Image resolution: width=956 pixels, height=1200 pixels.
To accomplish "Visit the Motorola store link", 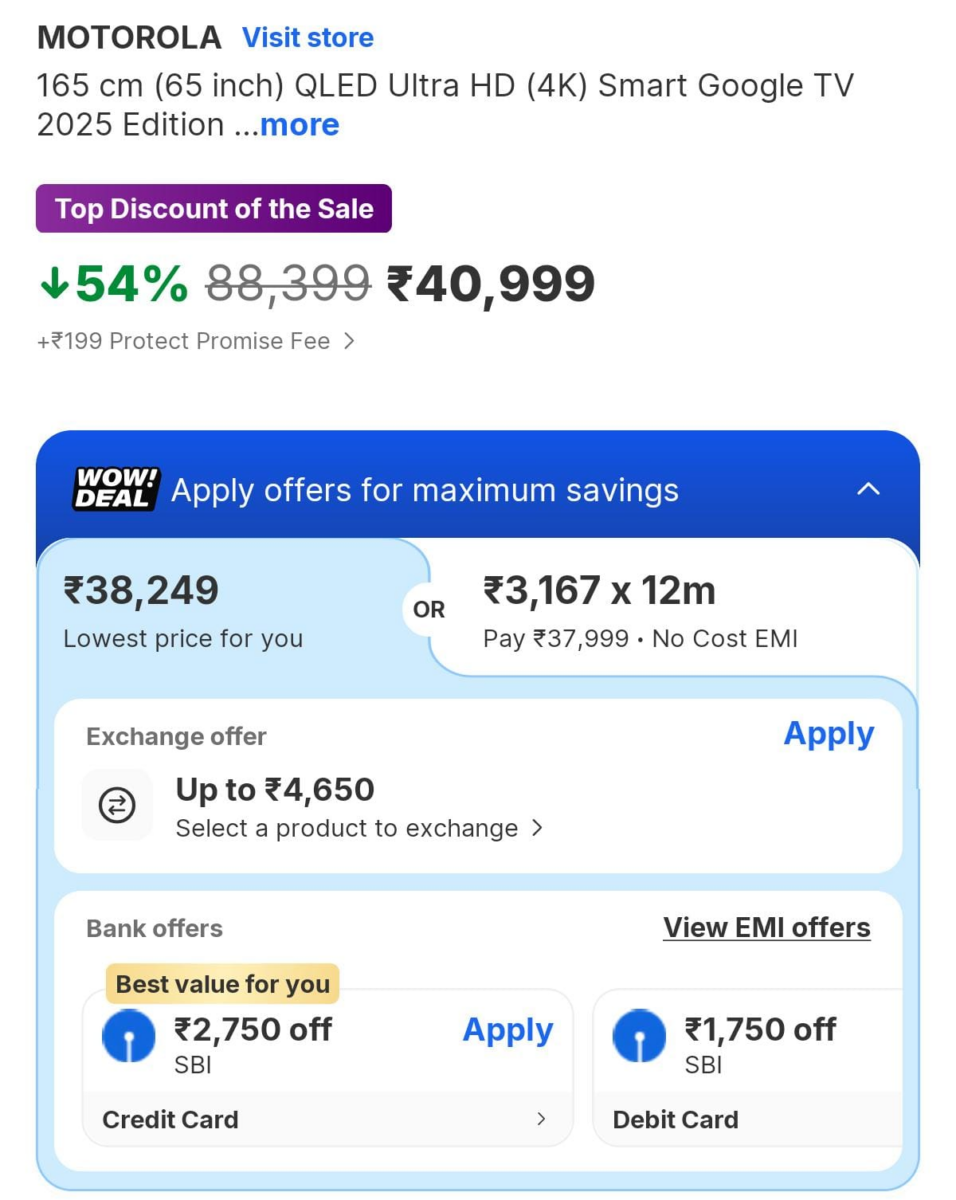I will click(x=308, y=38).
